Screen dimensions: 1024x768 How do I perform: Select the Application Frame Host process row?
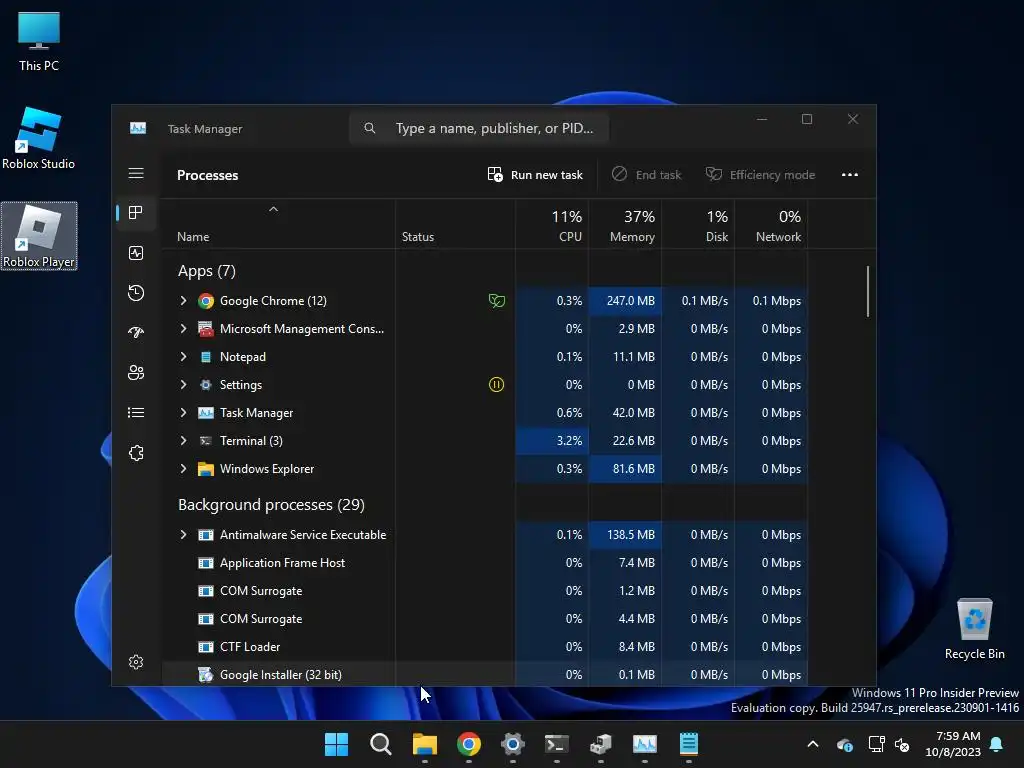coord(485,563)
